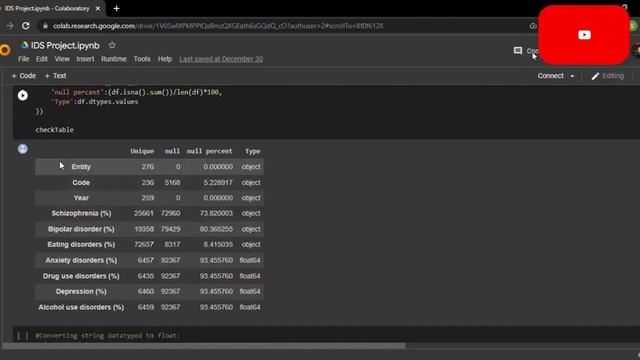The width and height of the screenshot is (640, 360).
Task: Click the 72657 unique value
Action: click(x=144, y=244)
